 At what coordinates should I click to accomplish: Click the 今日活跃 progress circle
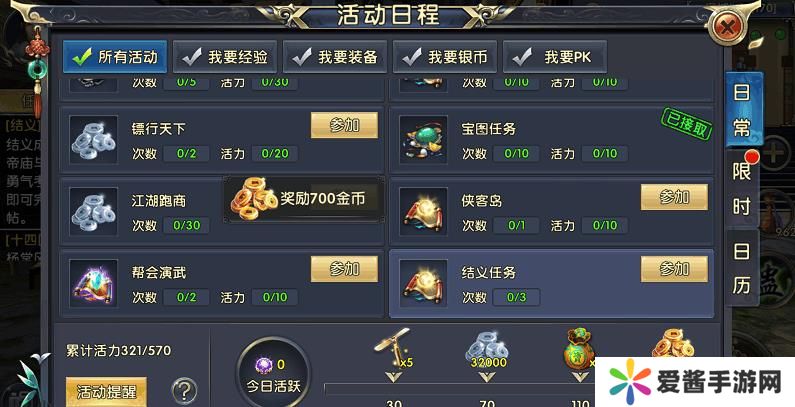[x=274, y=374]
